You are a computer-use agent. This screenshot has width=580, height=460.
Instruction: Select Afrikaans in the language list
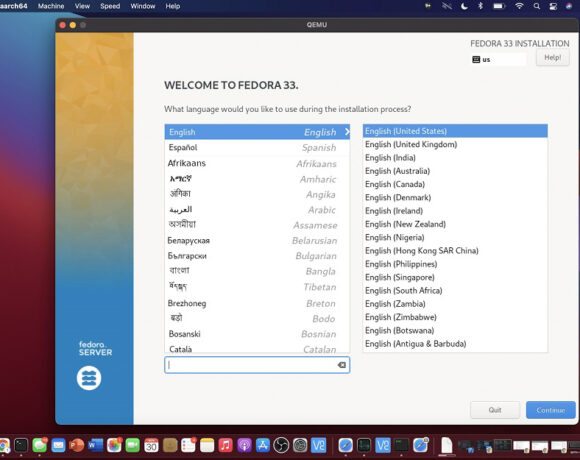point(257,163)
